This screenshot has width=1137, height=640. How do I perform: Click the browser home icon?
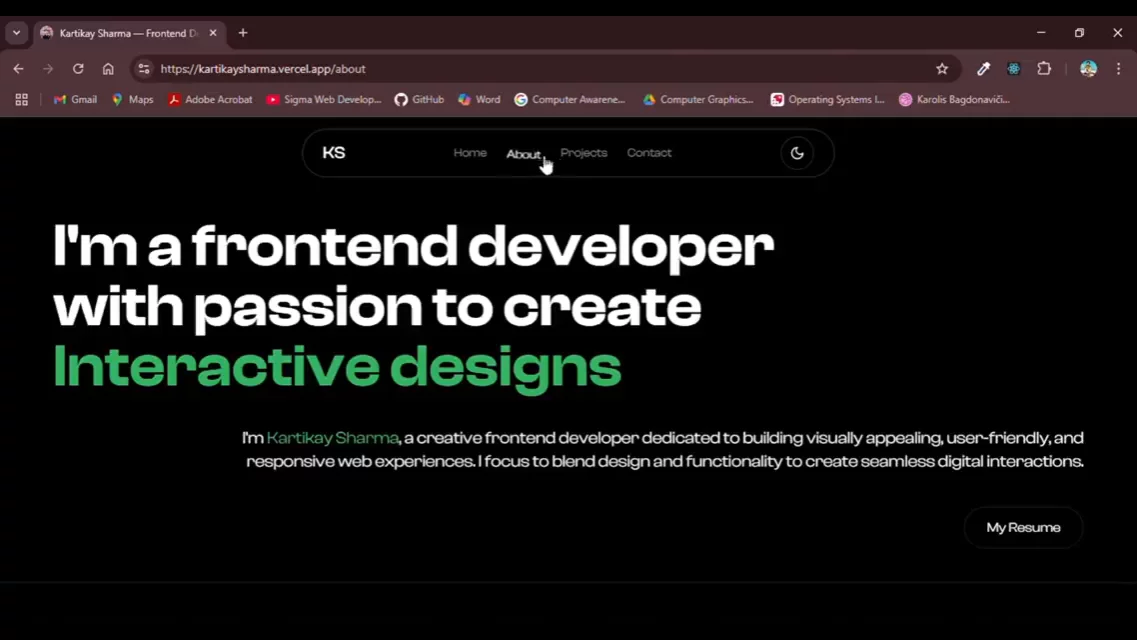click(108, 69)
